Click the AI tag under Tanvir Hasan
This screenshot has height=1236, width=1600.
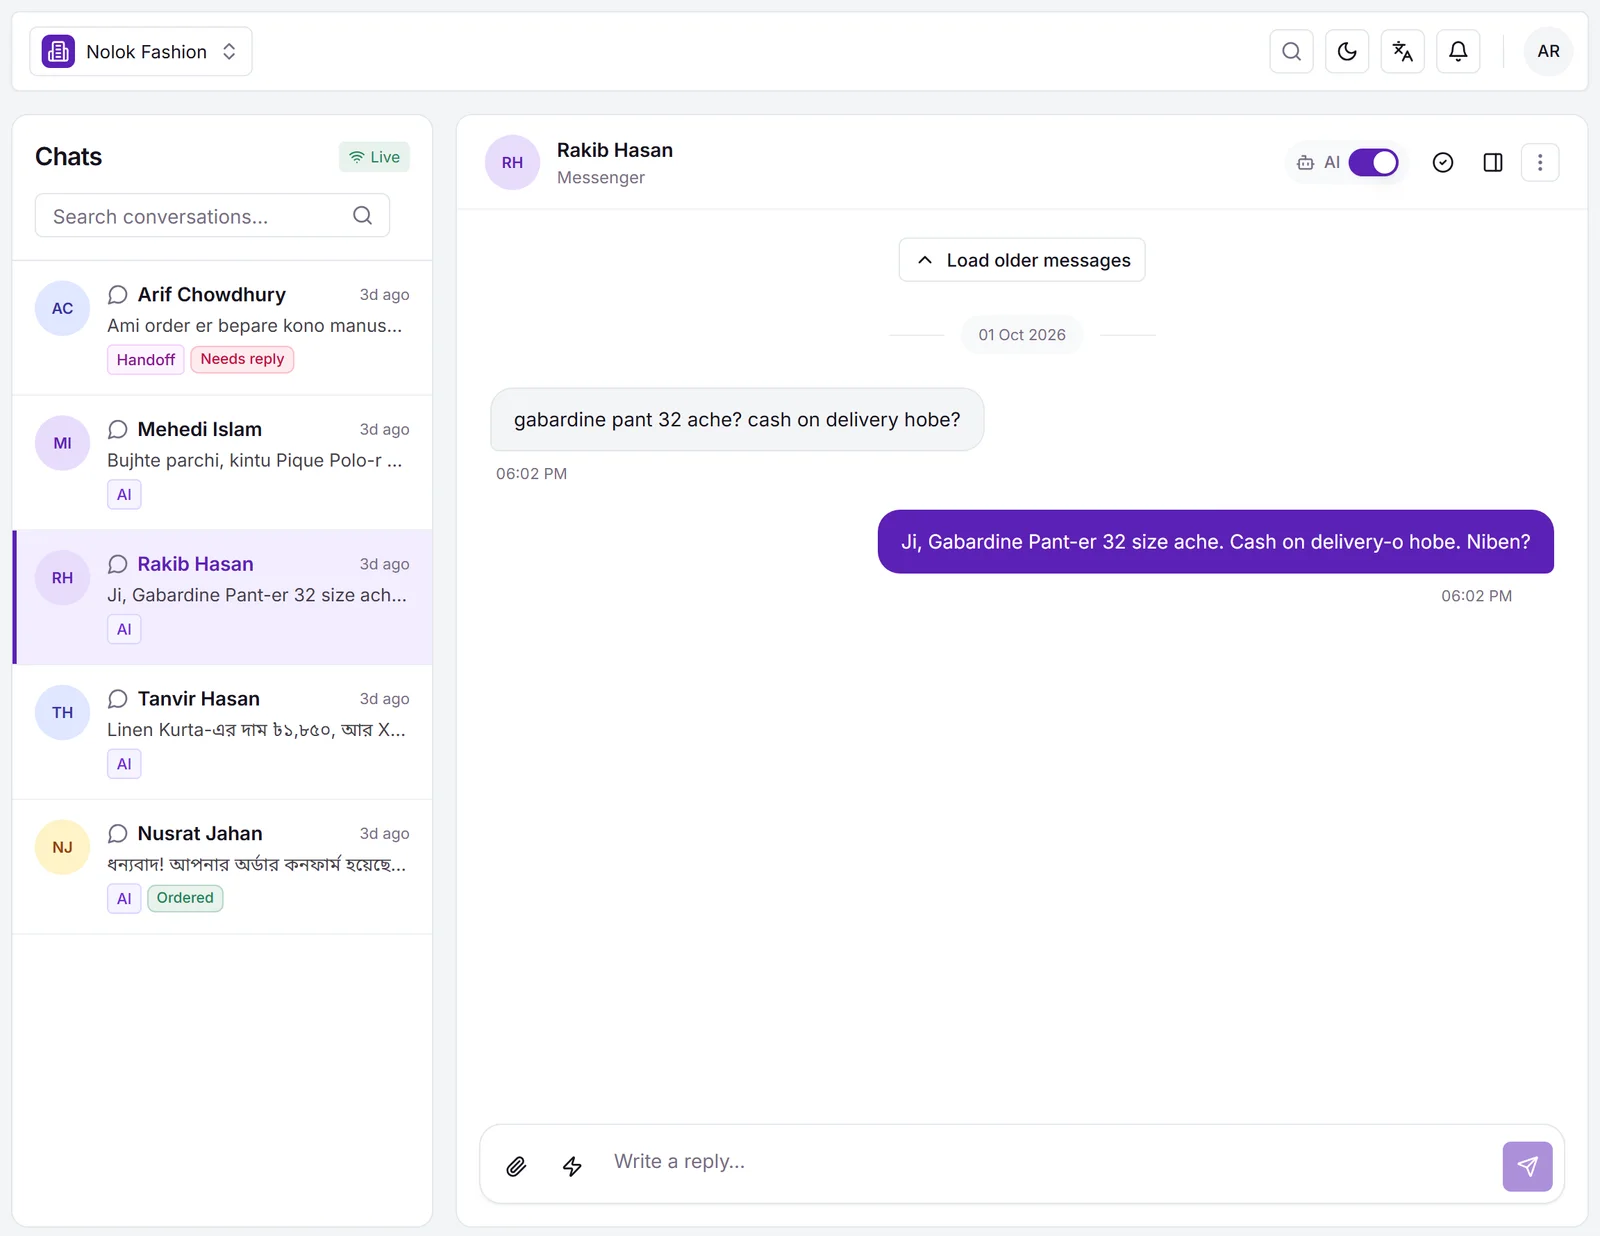(x=124, y=764)
